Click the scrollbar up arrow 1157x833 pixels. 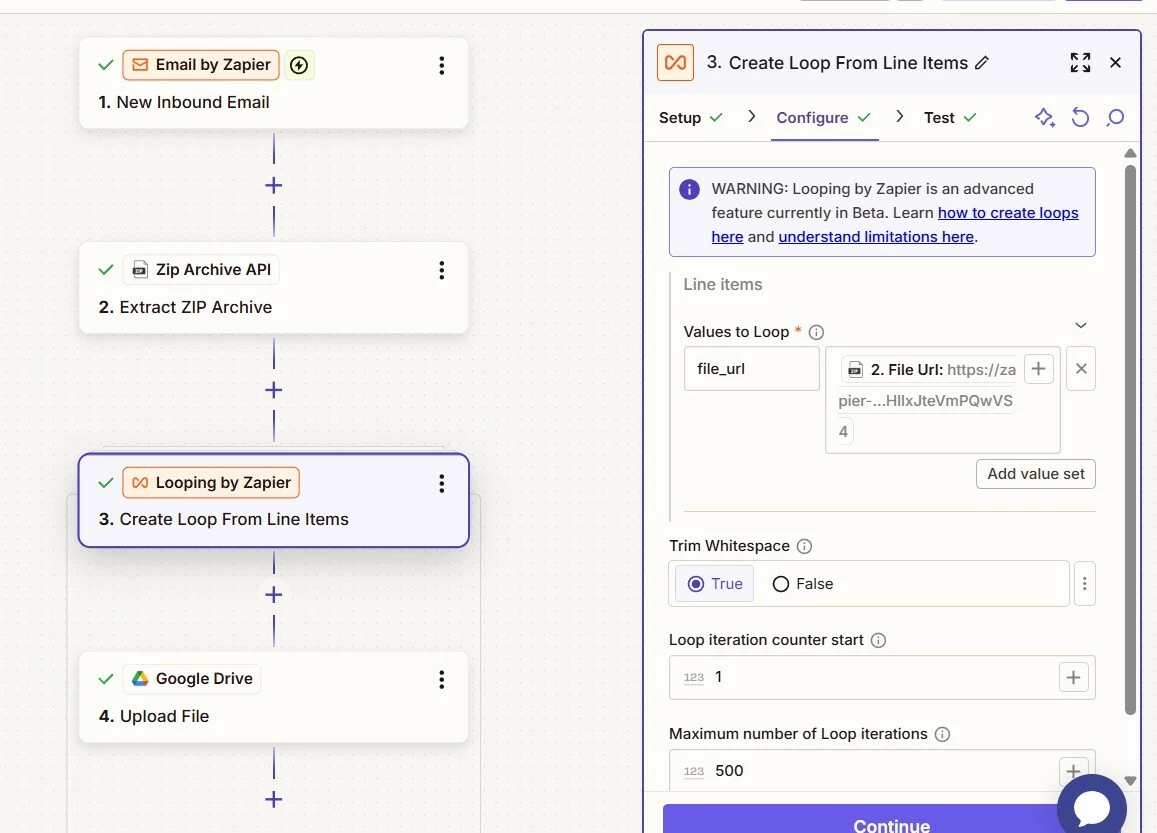(1130, 153)
